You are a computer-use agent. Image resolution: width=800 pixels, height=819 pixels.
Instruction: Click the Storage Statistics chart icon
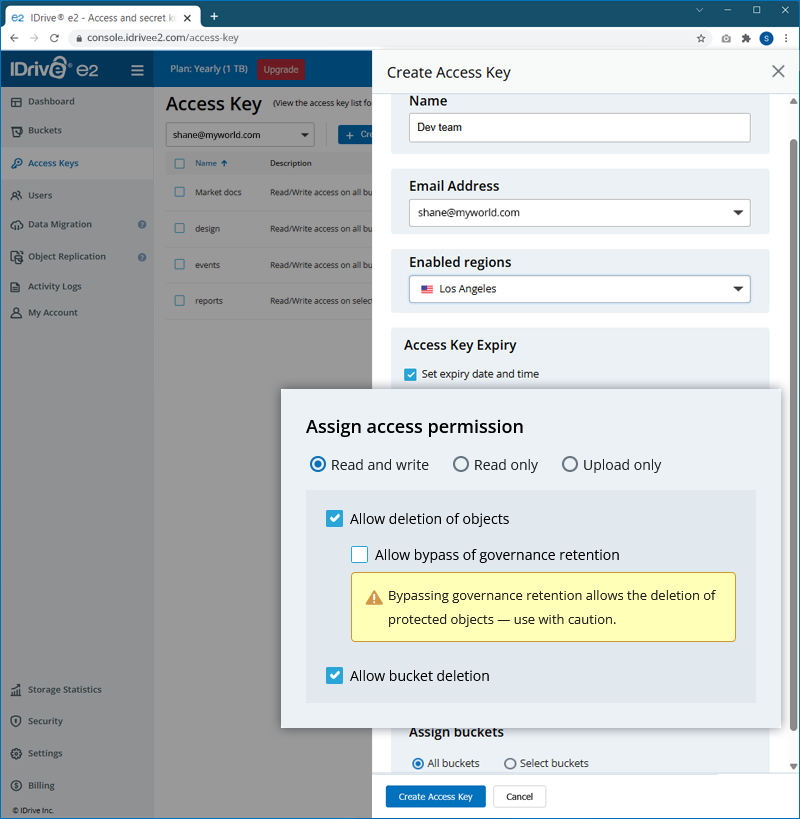[16, 690]
